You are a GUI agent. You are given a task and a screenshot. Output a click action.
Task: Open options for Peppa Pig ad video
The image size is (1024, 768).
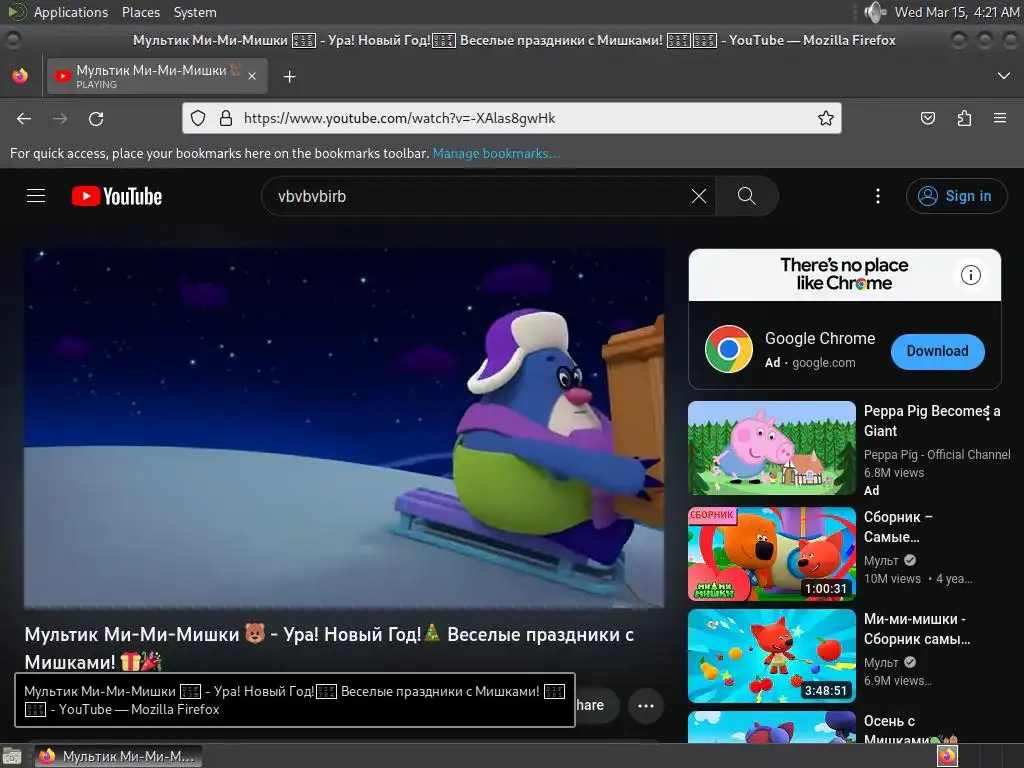click(987, 412)
